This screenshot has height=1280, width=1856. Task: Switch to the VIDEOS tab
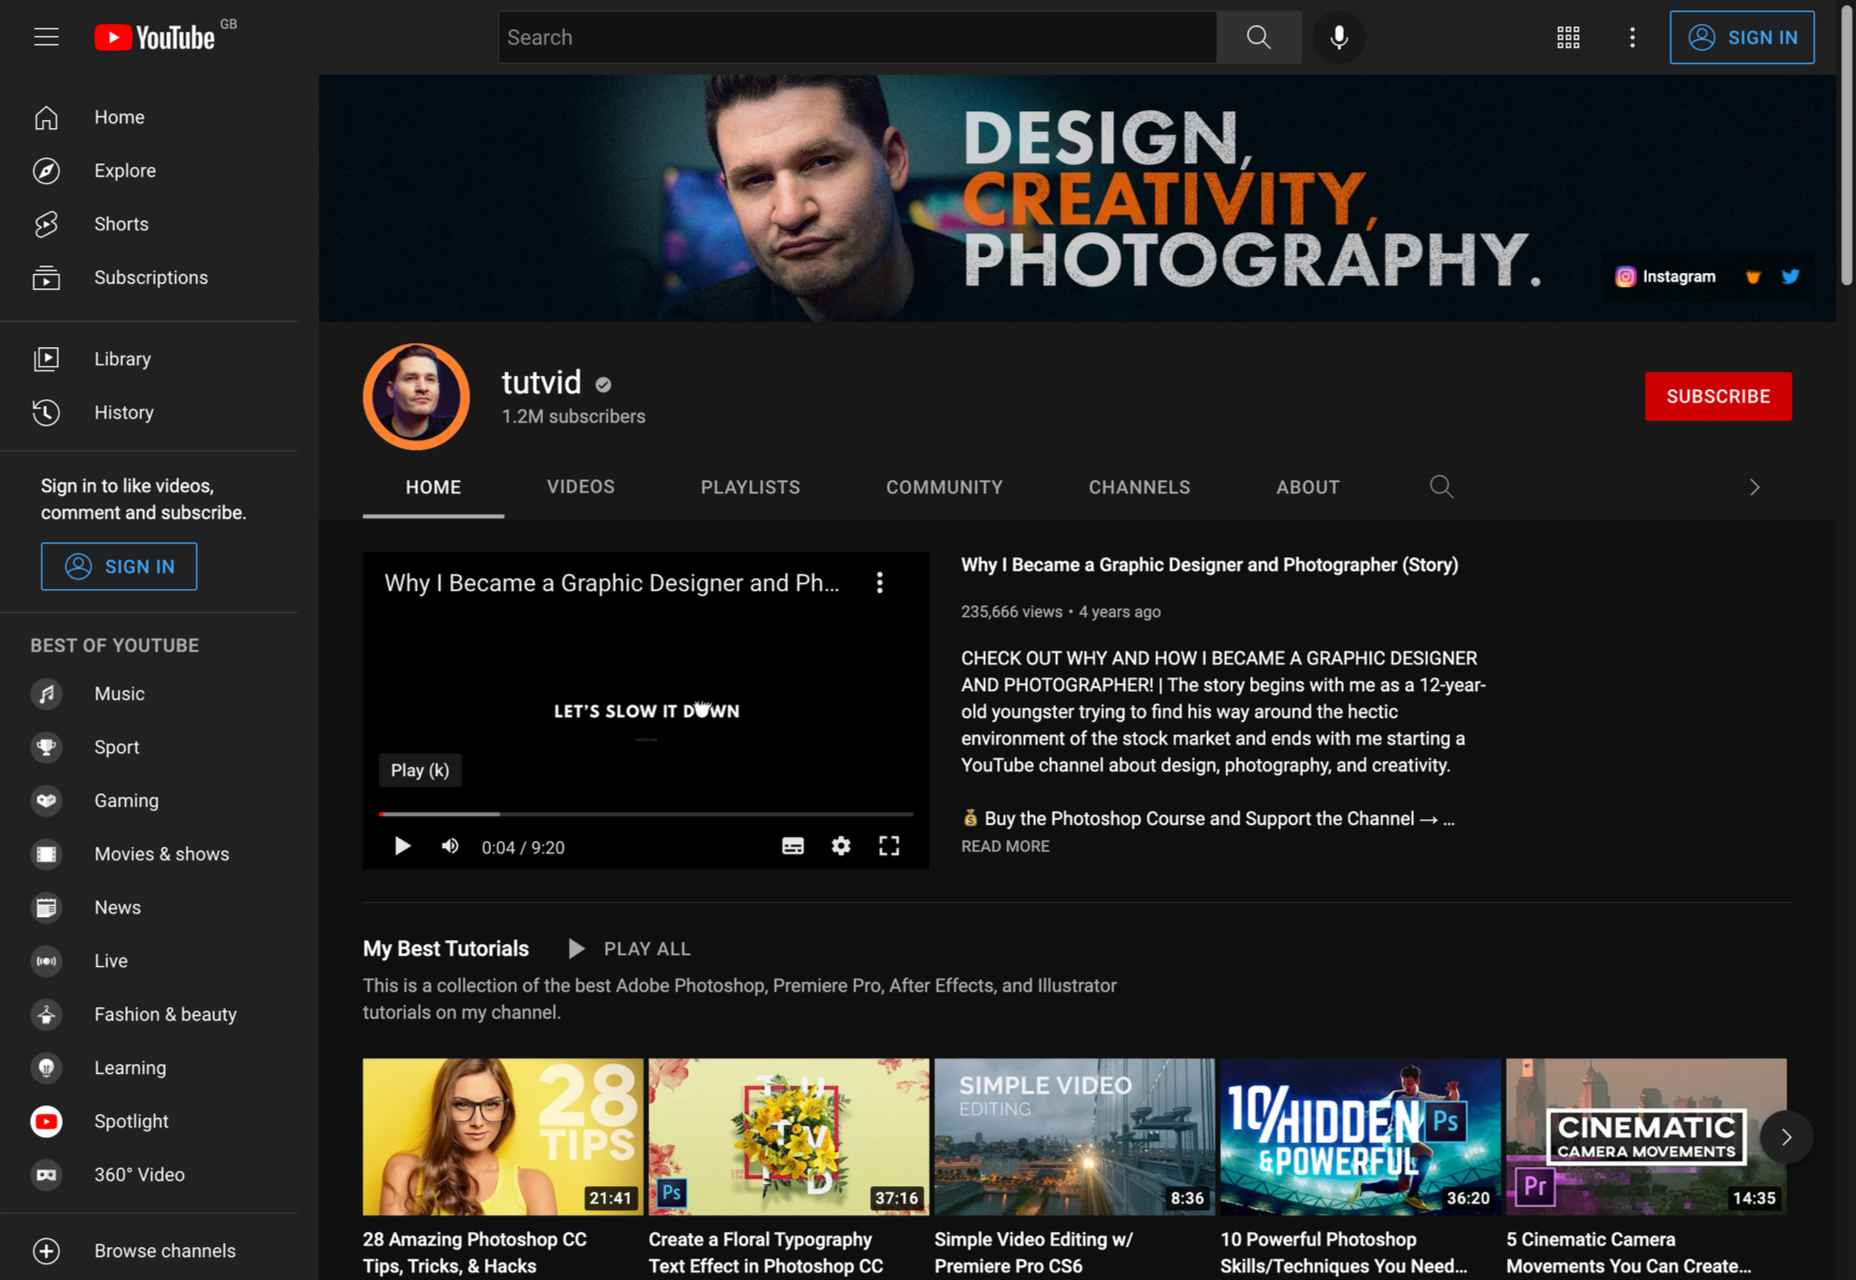point(581,487)
